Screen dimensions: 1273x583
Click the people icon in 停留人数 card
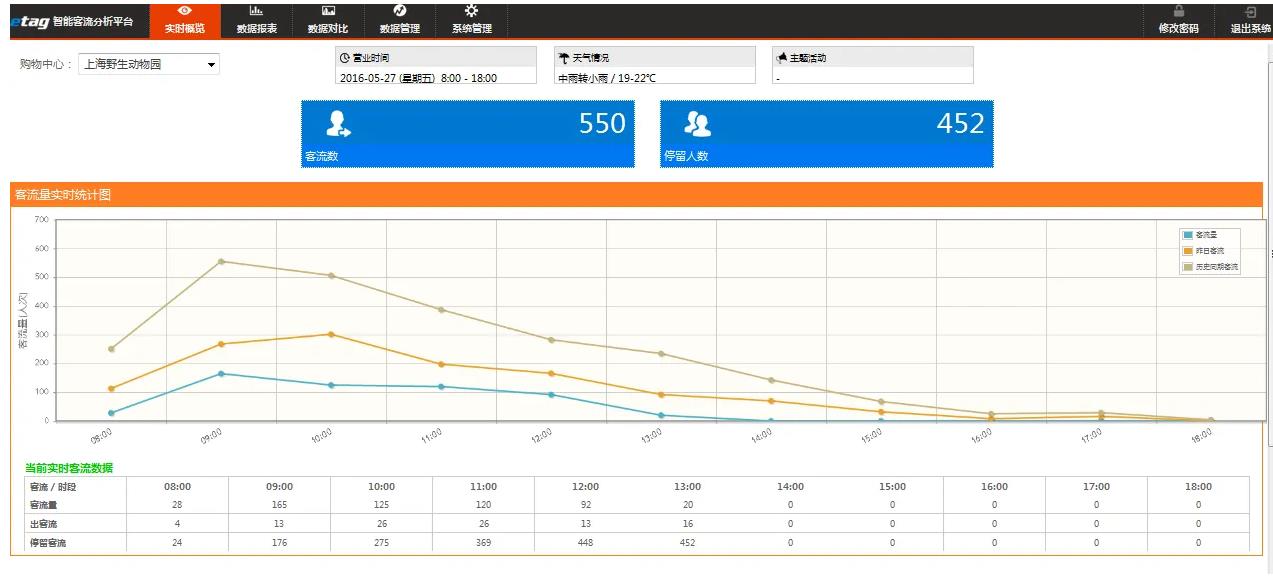tap(696, 124)
